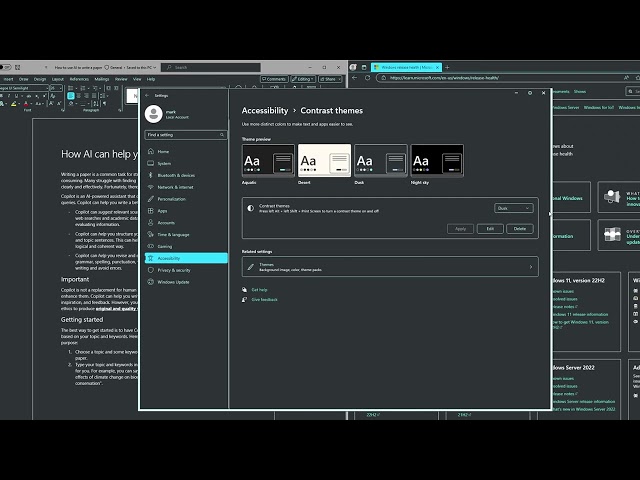Click the refresh icon in Edge
Screen dimensions: 640x480
(x=367, y=78)
